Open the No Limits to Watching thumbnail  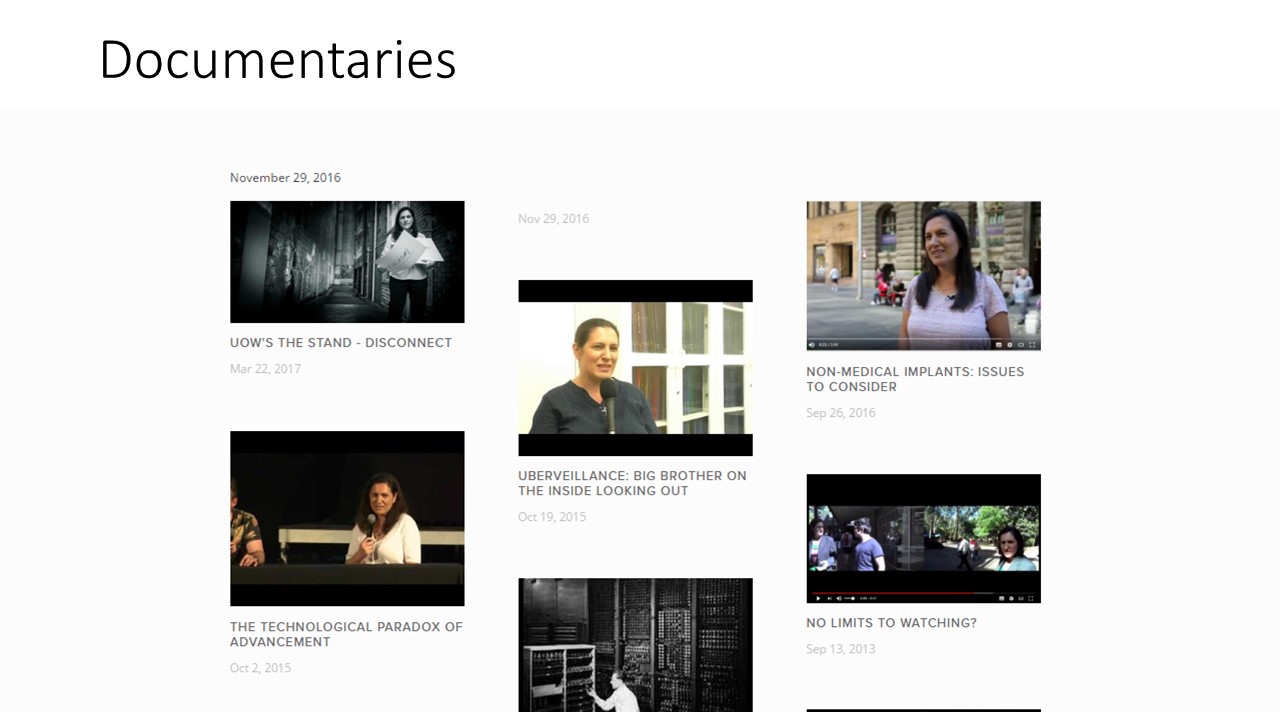click(x=923, y=538)
